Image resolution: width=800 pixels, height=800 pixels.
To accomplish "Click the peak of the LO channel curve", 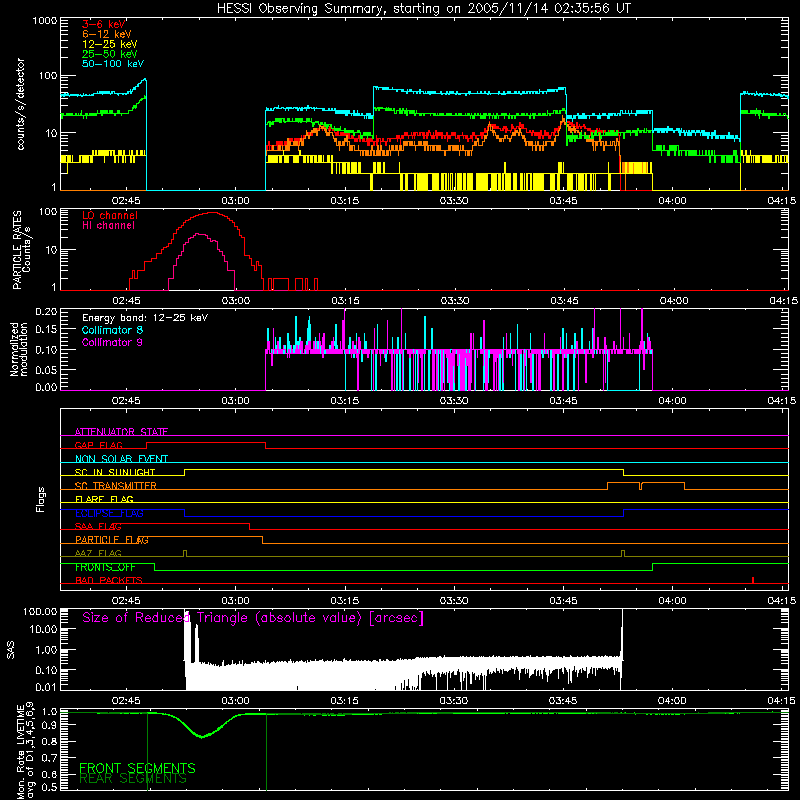I will (212, 213).
